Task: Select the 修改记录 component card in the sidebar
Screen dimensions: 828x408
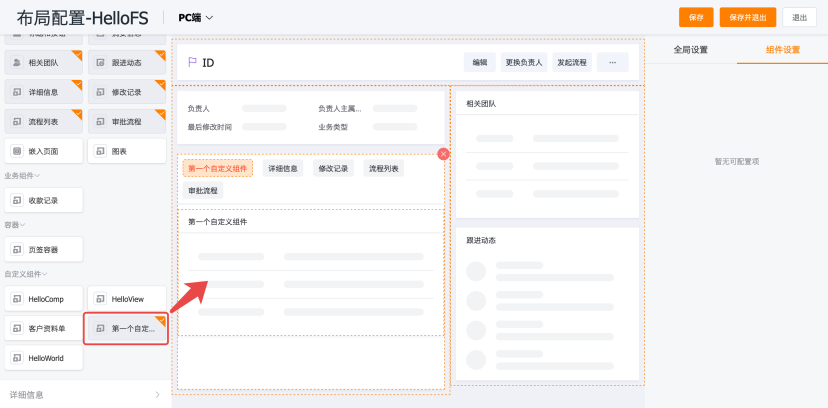Action: pos(127,92)
